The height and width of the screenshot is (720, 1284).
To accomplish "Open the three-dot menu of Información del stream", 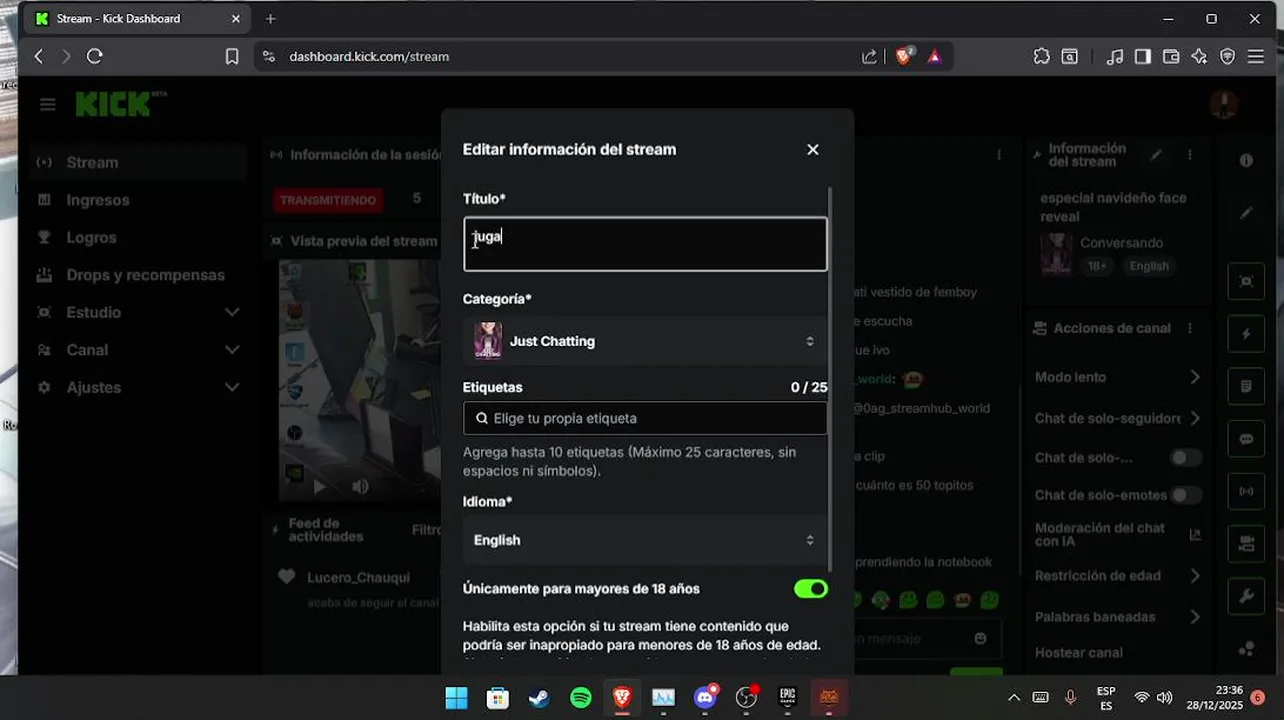I will click(1190, 155).
